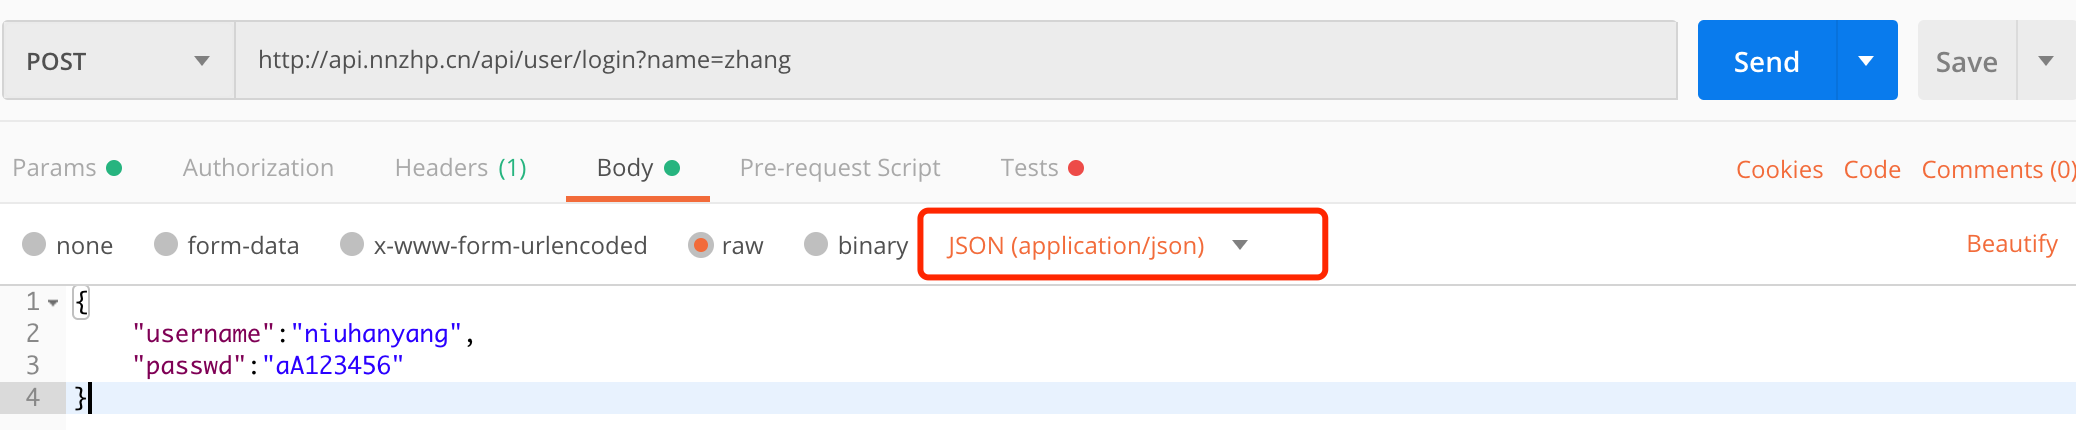Click the request URL input field
The width and height of the screenshot is (2076, 430).
955,60
